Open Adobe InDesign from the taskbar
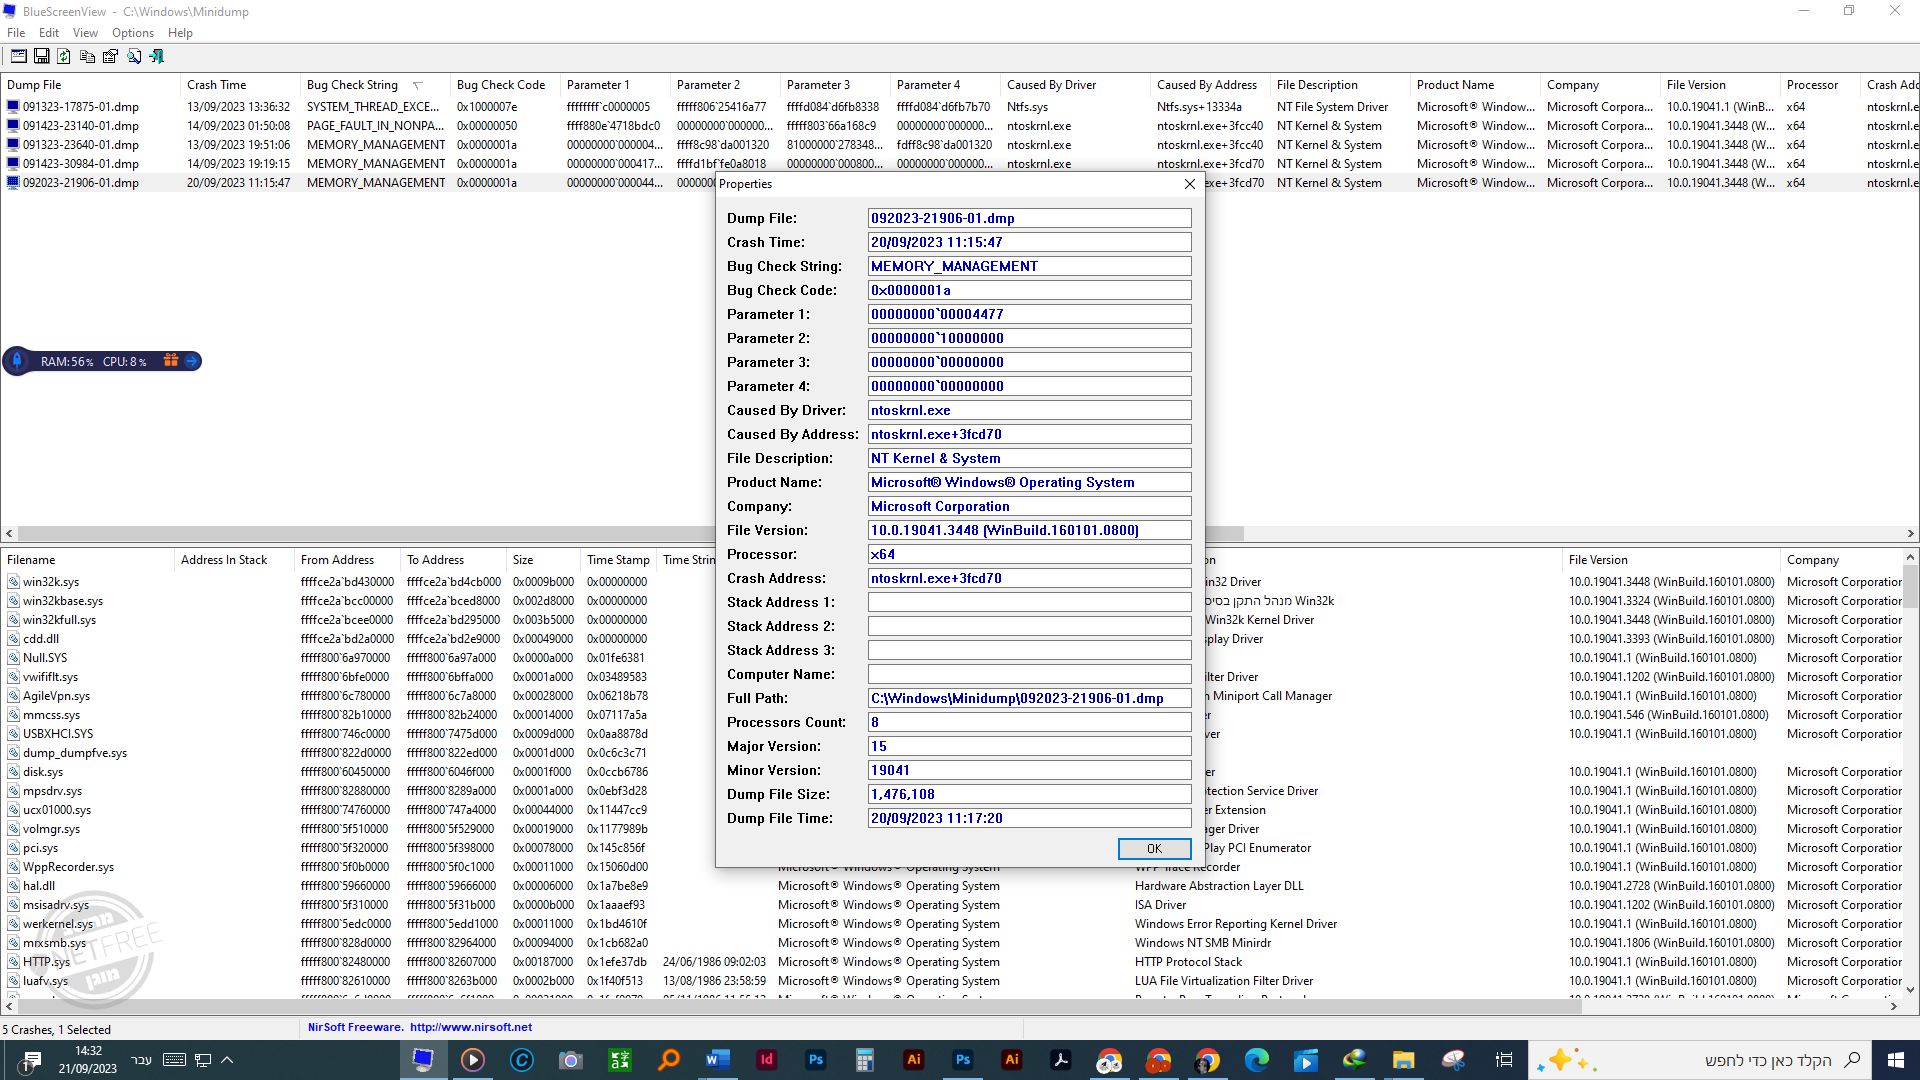Screen dimensions: 1920x1080 click(766, 1060)
